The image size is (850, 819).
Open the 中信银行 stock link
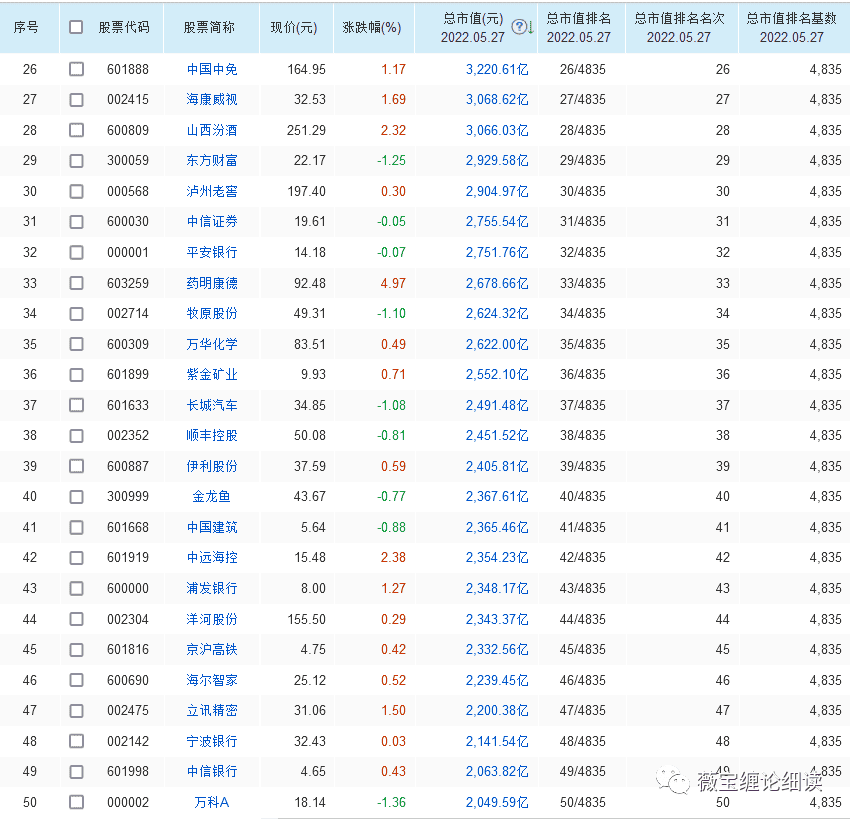[212, 772]
